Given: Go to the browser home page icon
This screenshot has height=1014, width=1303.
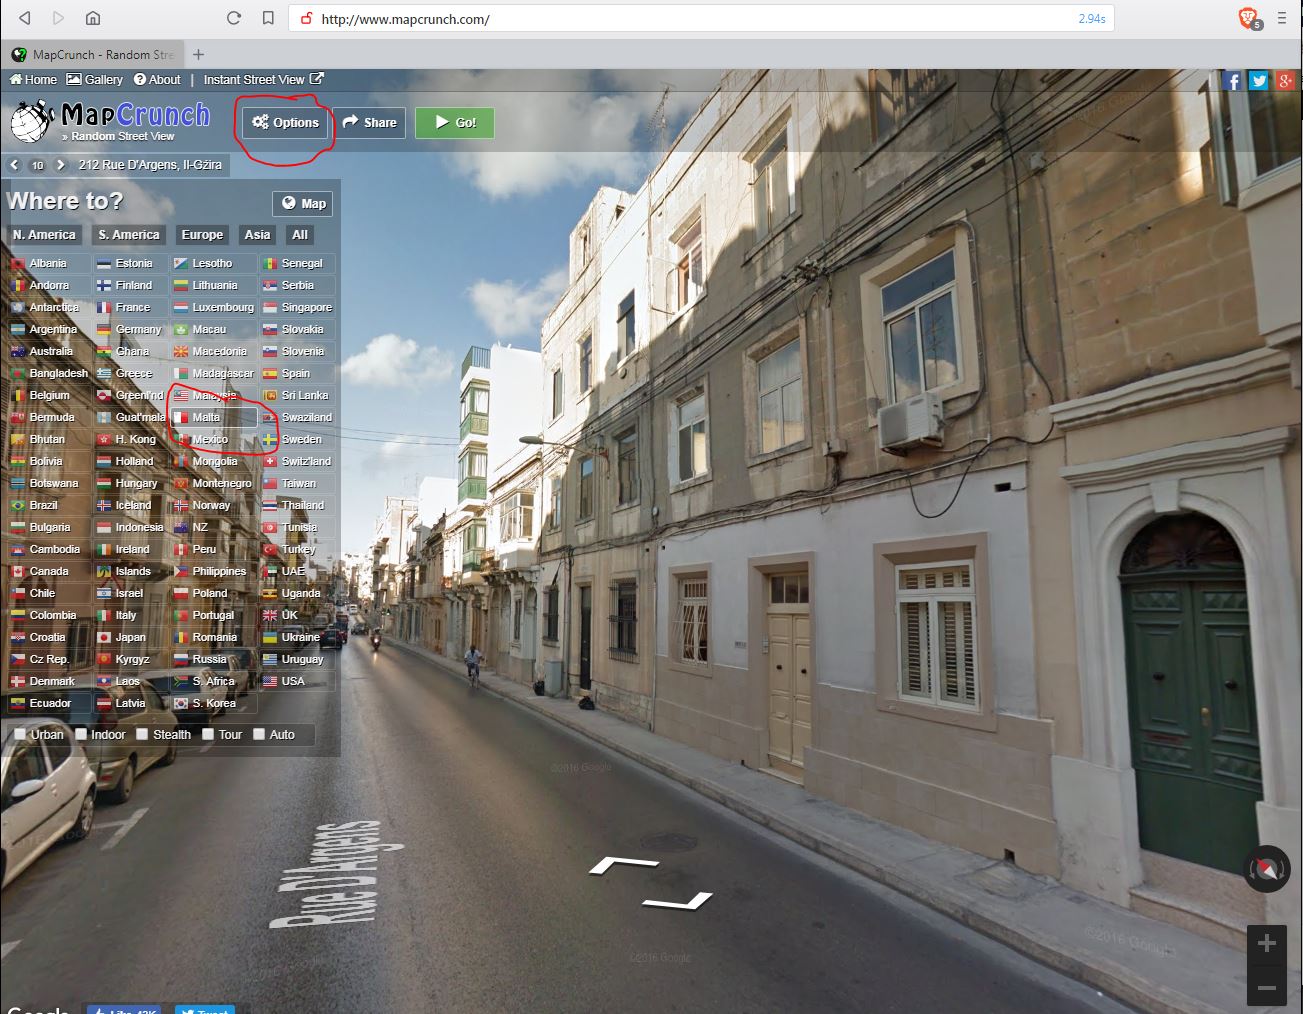Looking at the screenshot, I should click(x=92, y=18).
